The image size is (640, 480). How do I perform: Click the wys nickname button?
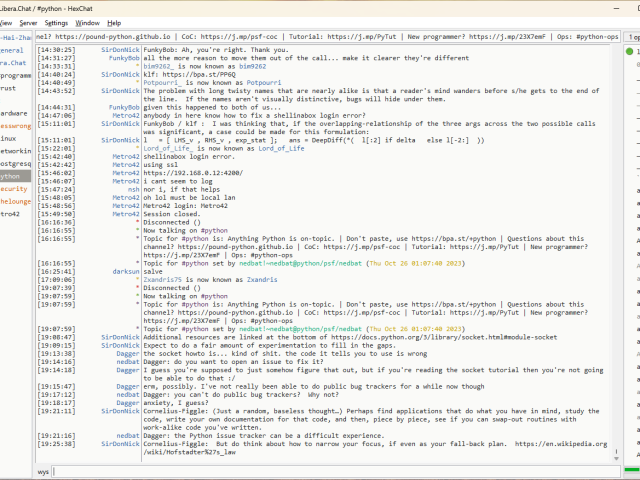pyautogui.click(x=44, y=470)
